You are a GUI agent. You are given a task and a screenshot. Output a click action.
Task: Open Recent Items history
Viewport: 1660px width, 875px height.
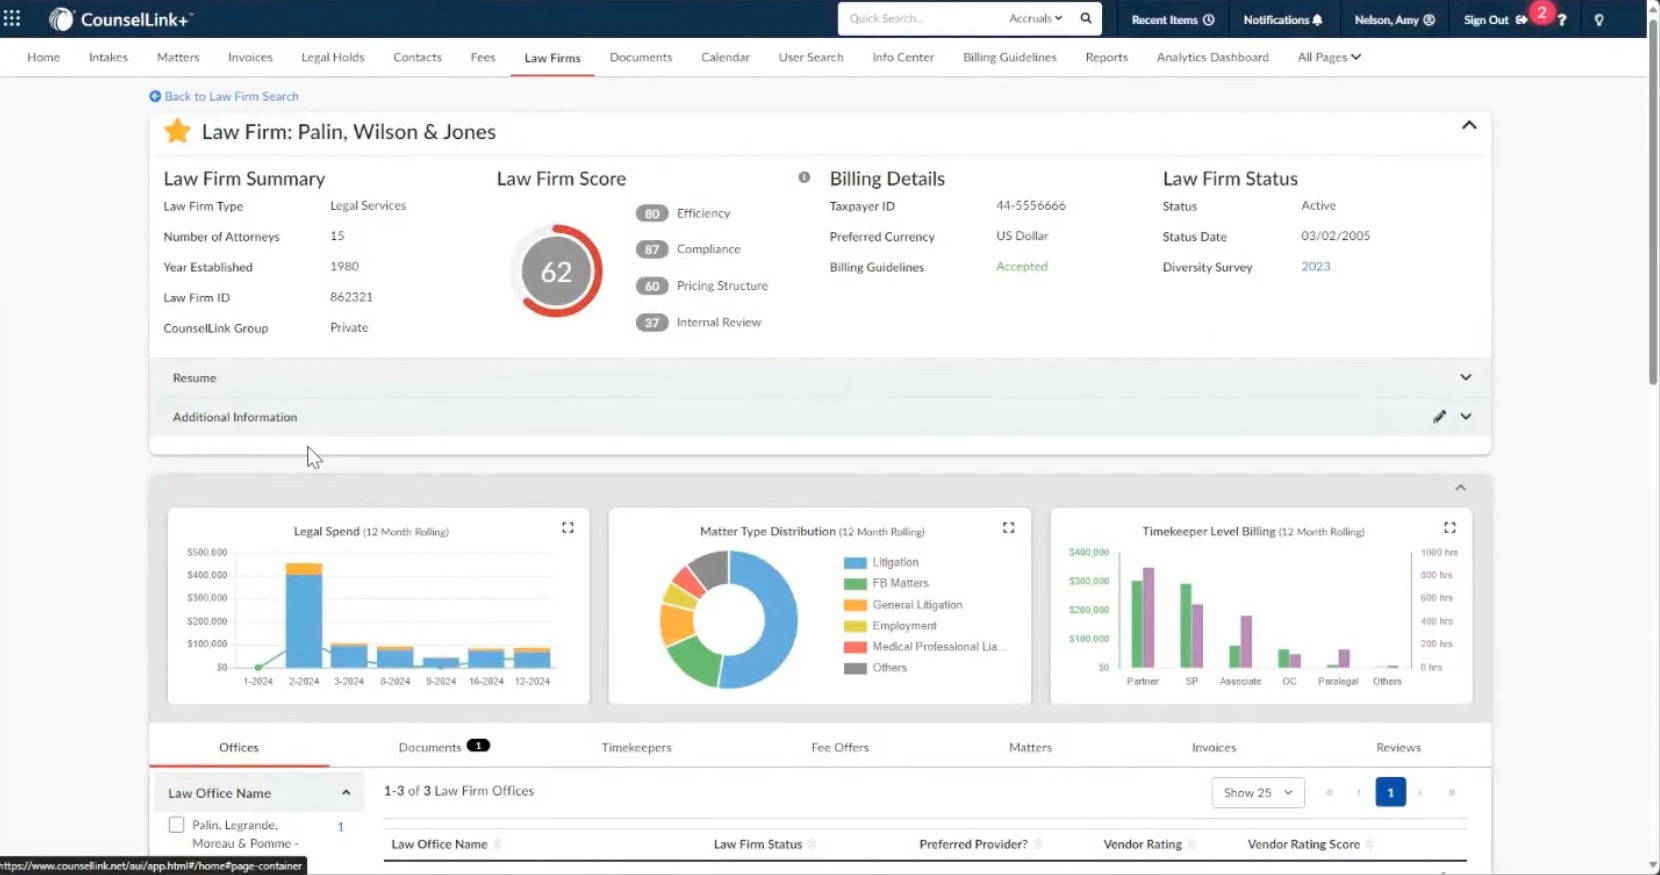pos(1172,20)
